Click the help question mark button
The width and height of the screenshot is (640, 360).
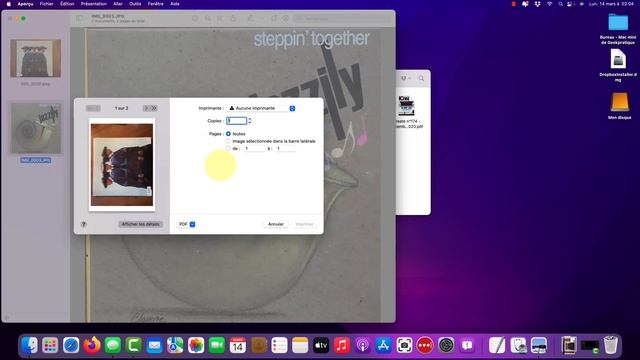pyautogui.click(x=84, y=224)
